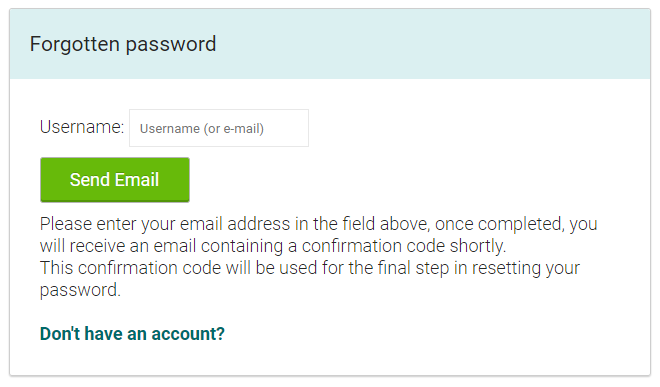This screenshot has width=660, height=387.
Task: Click the bold teal account question link
Action: tap(132, 334)
